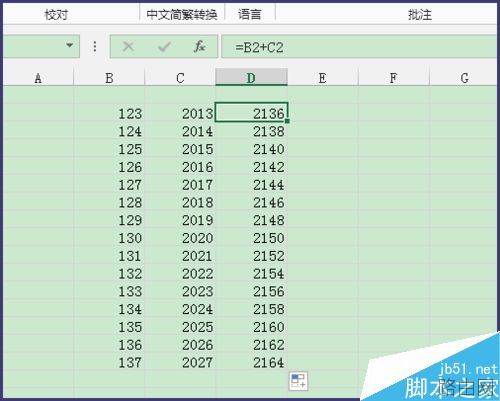Select cell containing 130

[109, 238]
